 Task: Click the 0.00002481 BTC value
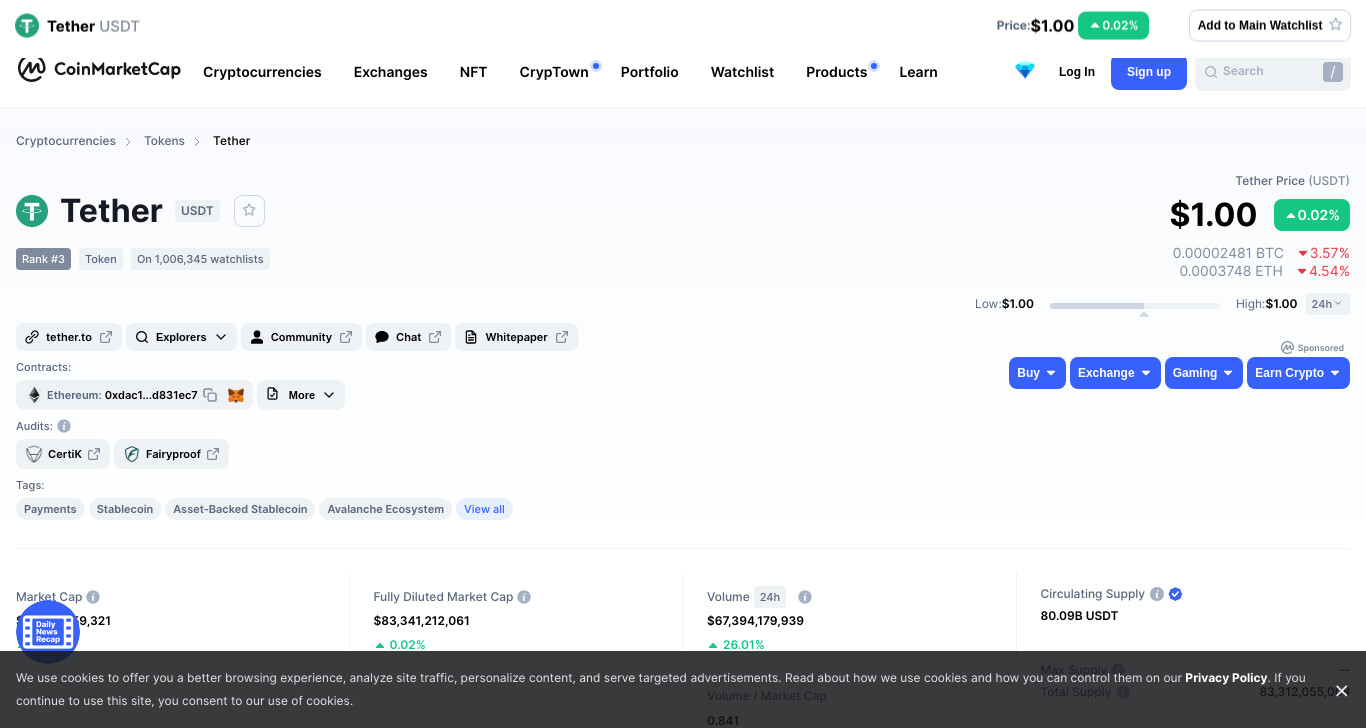tap(1228, 253)
